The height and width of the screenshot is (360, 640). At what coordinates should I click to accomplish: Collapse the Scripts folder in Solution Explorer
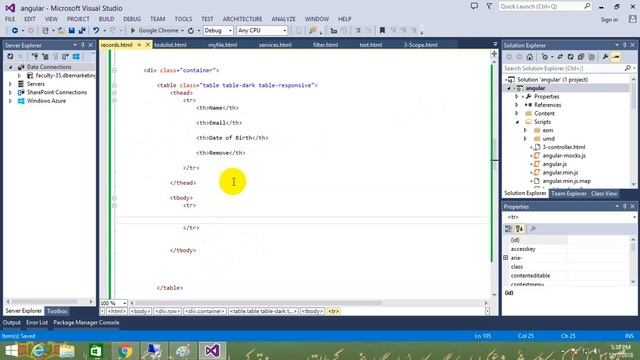[x=517, y=122]
